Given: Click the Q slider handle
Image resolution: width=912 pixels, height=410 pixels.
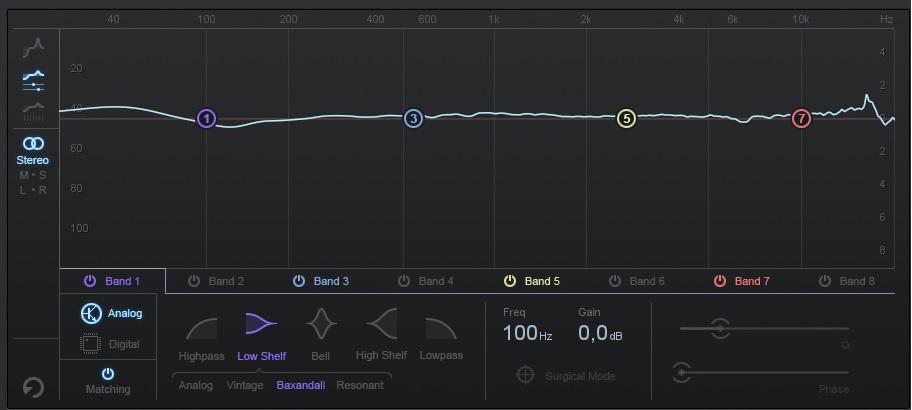Looking at the screenshot, I should click(x=720, y=327).
